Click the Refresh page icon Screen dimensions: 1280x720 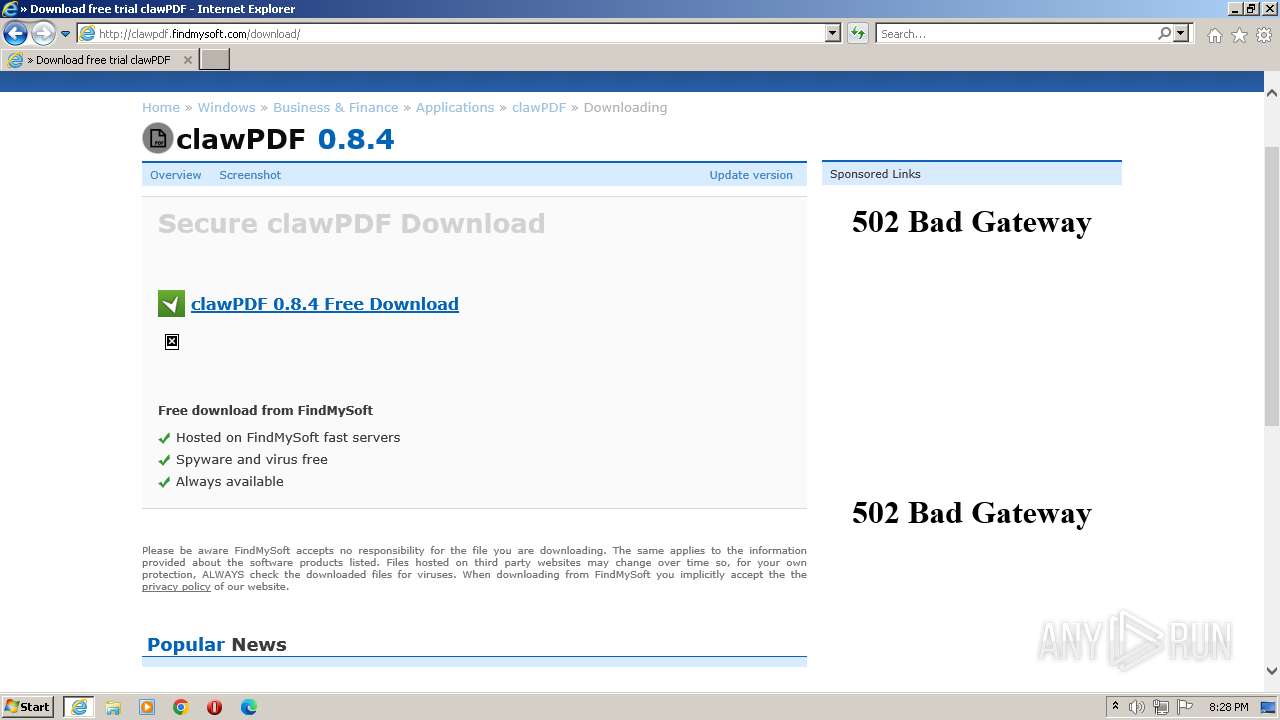[857, 33]
